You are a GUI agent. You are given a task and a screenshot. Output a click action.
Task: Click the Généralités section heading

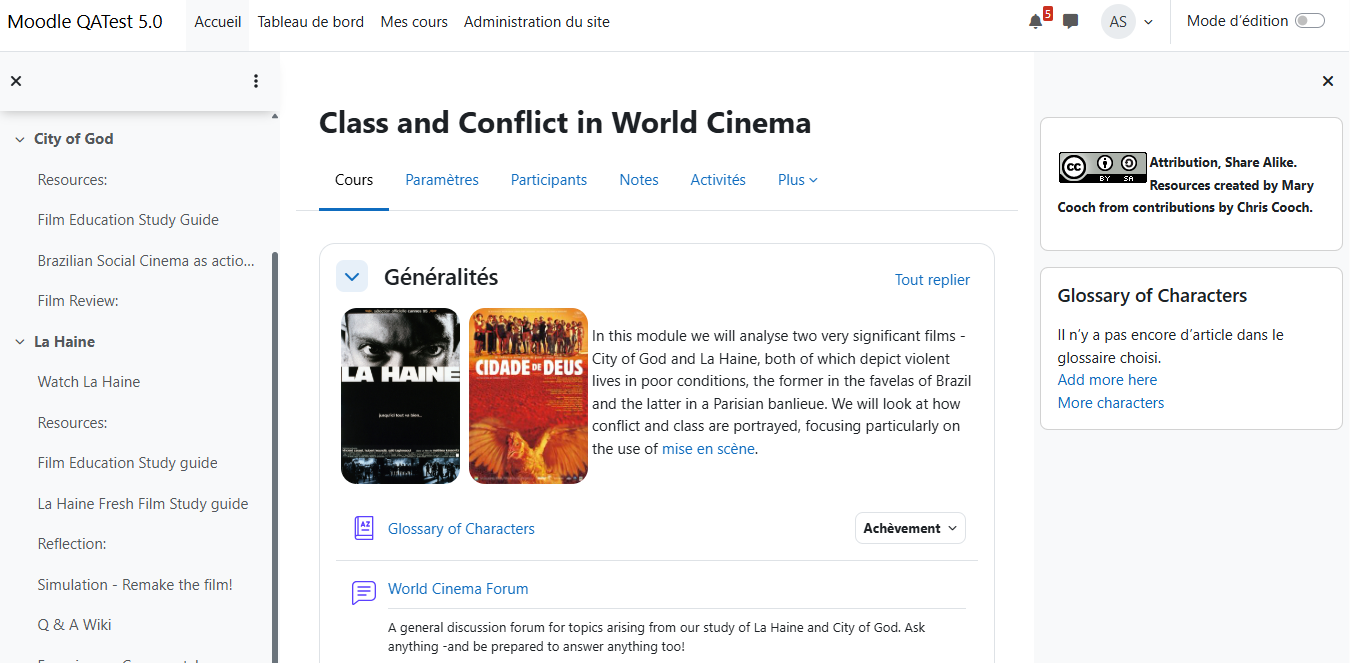point(441,277)
